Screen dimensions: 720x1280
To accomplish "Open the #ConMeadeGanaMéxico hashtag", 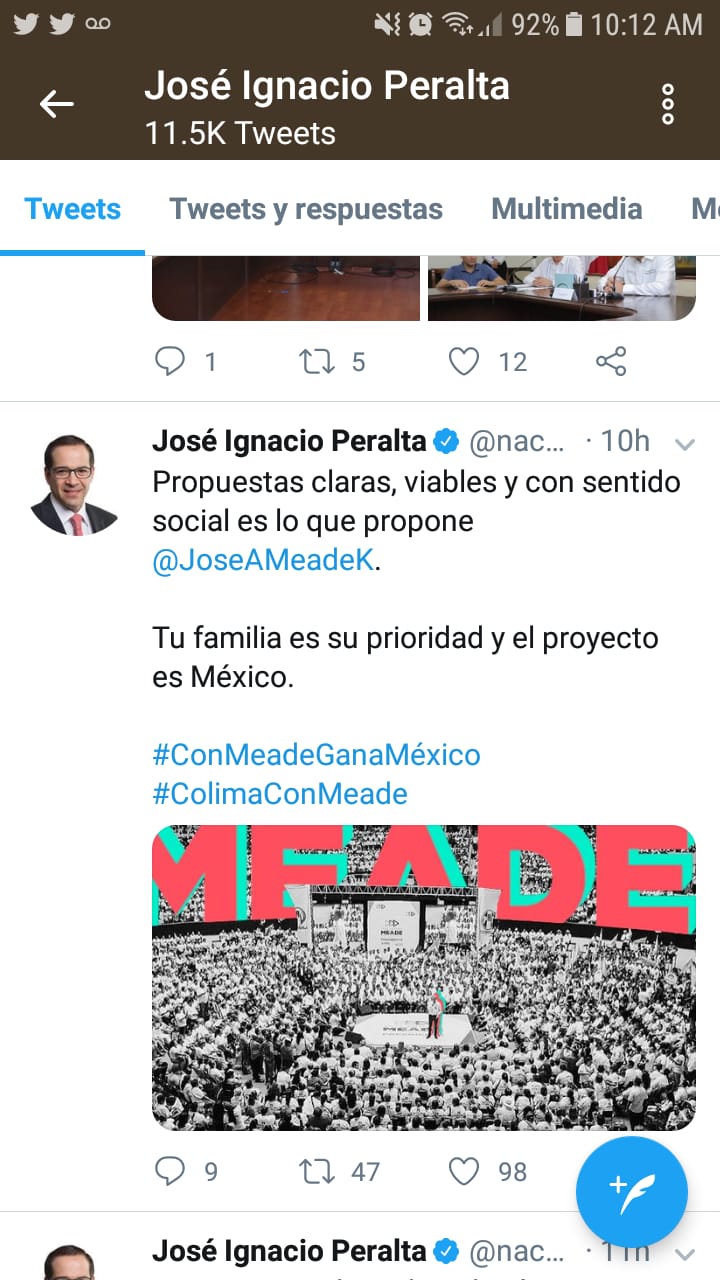I will (x=316, y=754).
